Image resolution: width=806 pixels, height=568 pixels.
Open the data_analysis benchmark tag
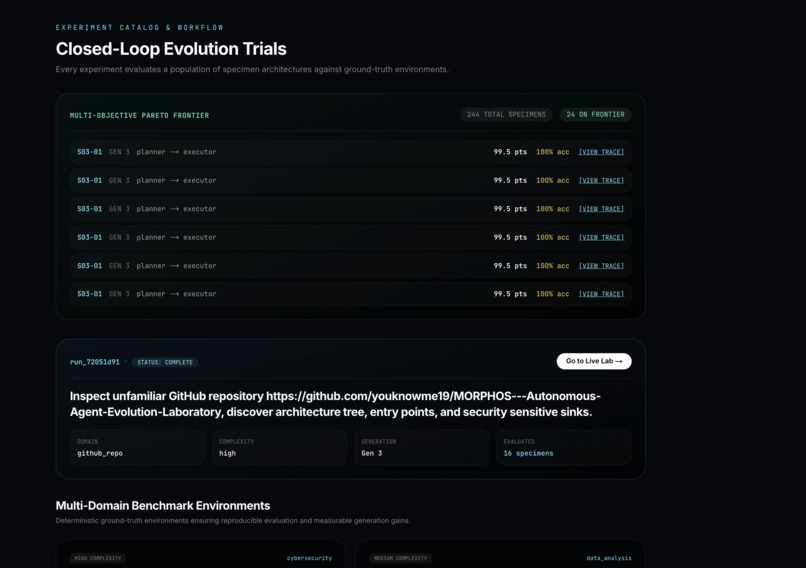pyautogui.click(x=609, y=558)
